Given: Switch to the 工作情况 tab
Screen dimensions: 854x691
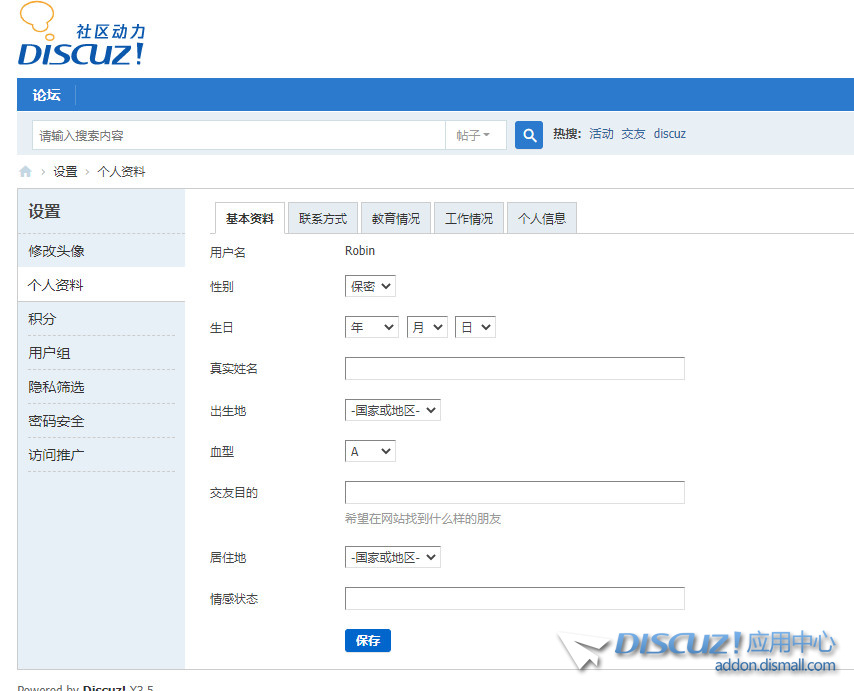Looking at the screenshot, I should coord(468,217).
